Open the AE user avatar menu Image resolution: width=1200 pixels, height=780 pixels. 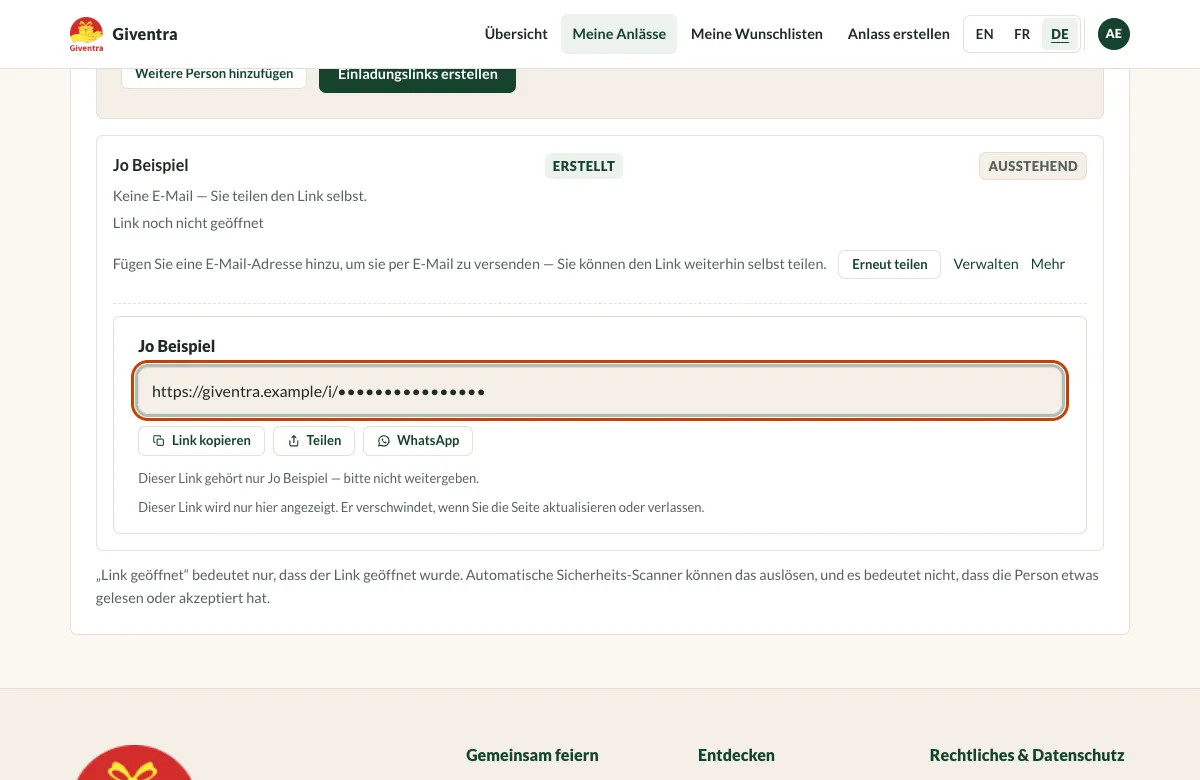click(x=1114, y=34)
